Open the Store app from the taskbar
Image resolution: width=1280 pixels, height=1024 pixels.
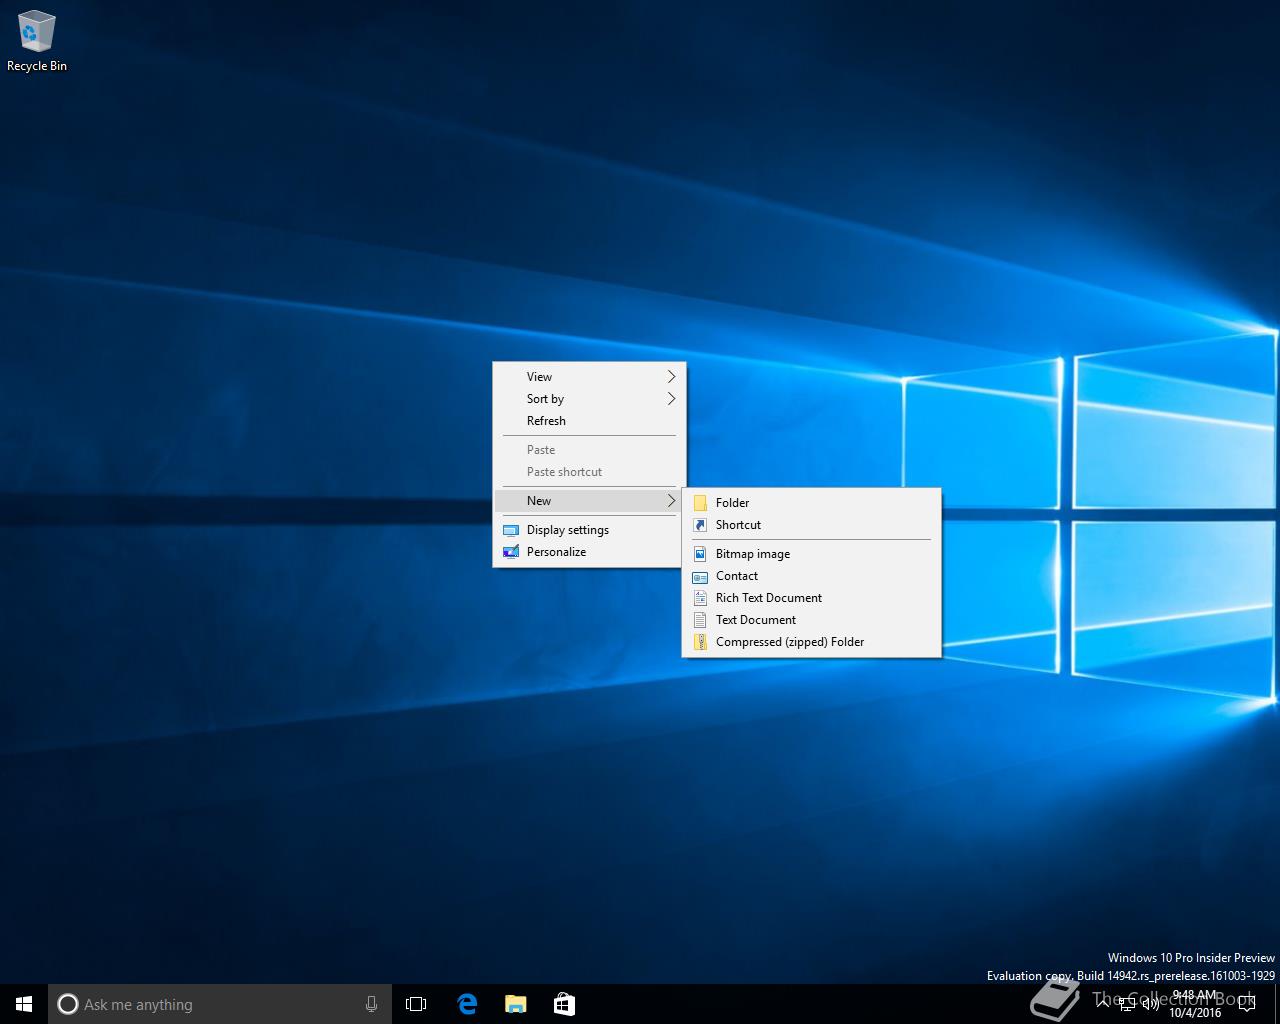coord(564,1004)
